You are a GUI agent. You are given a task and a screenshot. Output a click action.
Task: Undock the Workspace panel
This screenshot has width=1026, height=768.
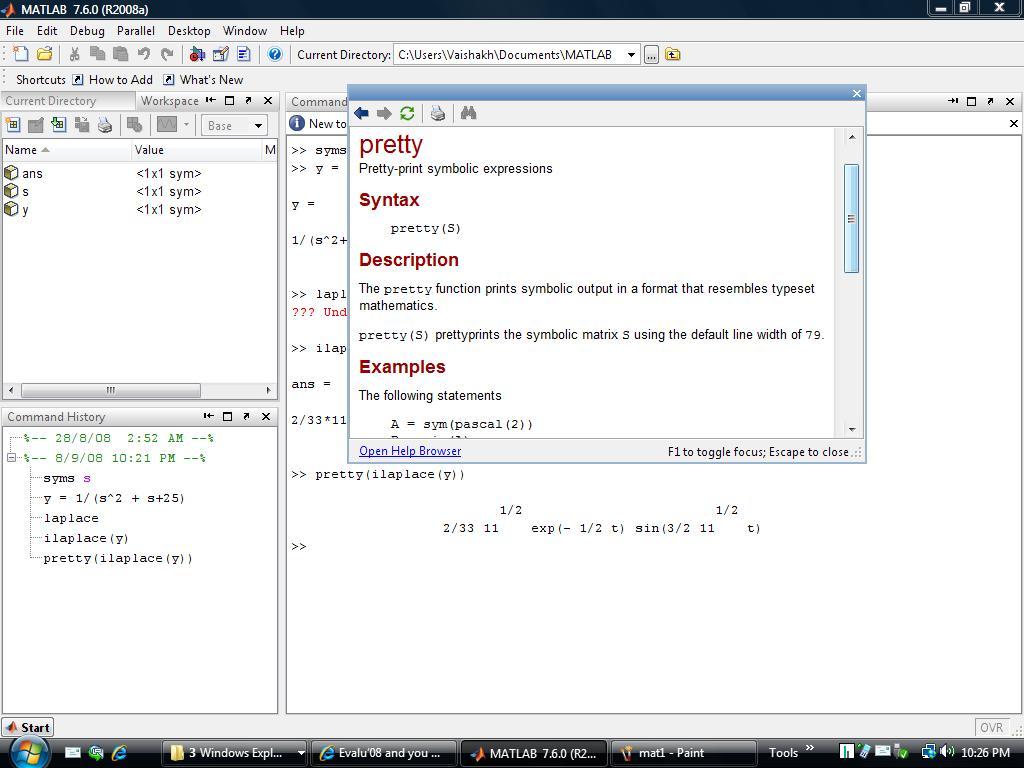(247, 100)
